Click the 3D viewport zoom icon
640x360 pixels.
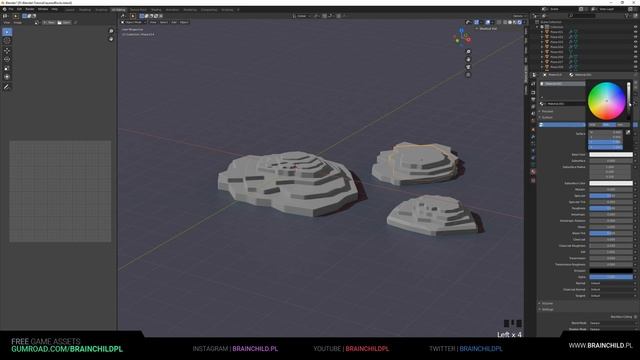pyautogui.click(x=468, y=51)
